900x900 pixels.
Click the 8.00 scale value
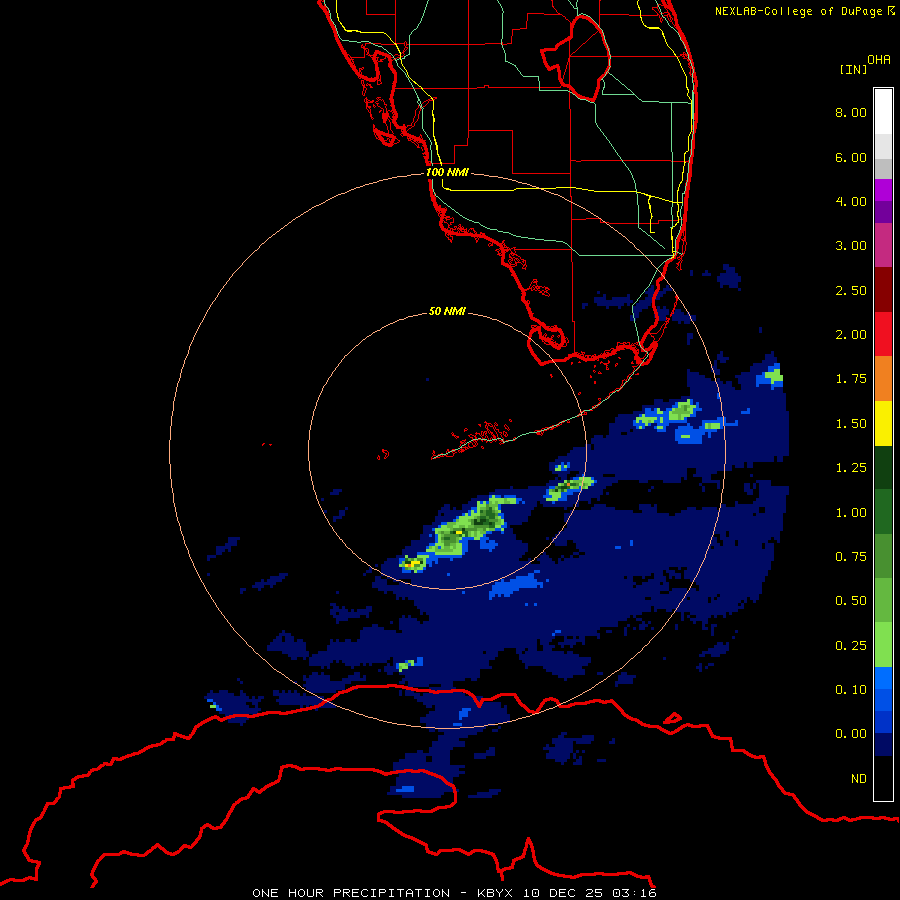click(x=851, y=112)
